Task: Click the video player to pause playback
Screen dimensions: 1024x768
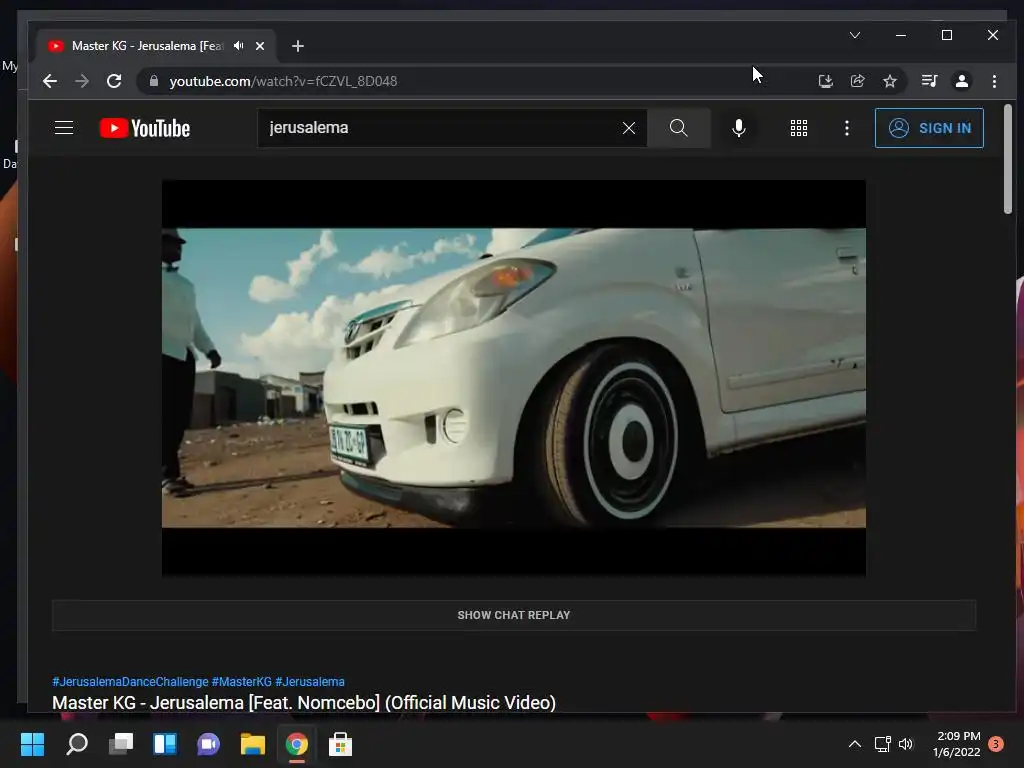Action: [x=514, y=378]
